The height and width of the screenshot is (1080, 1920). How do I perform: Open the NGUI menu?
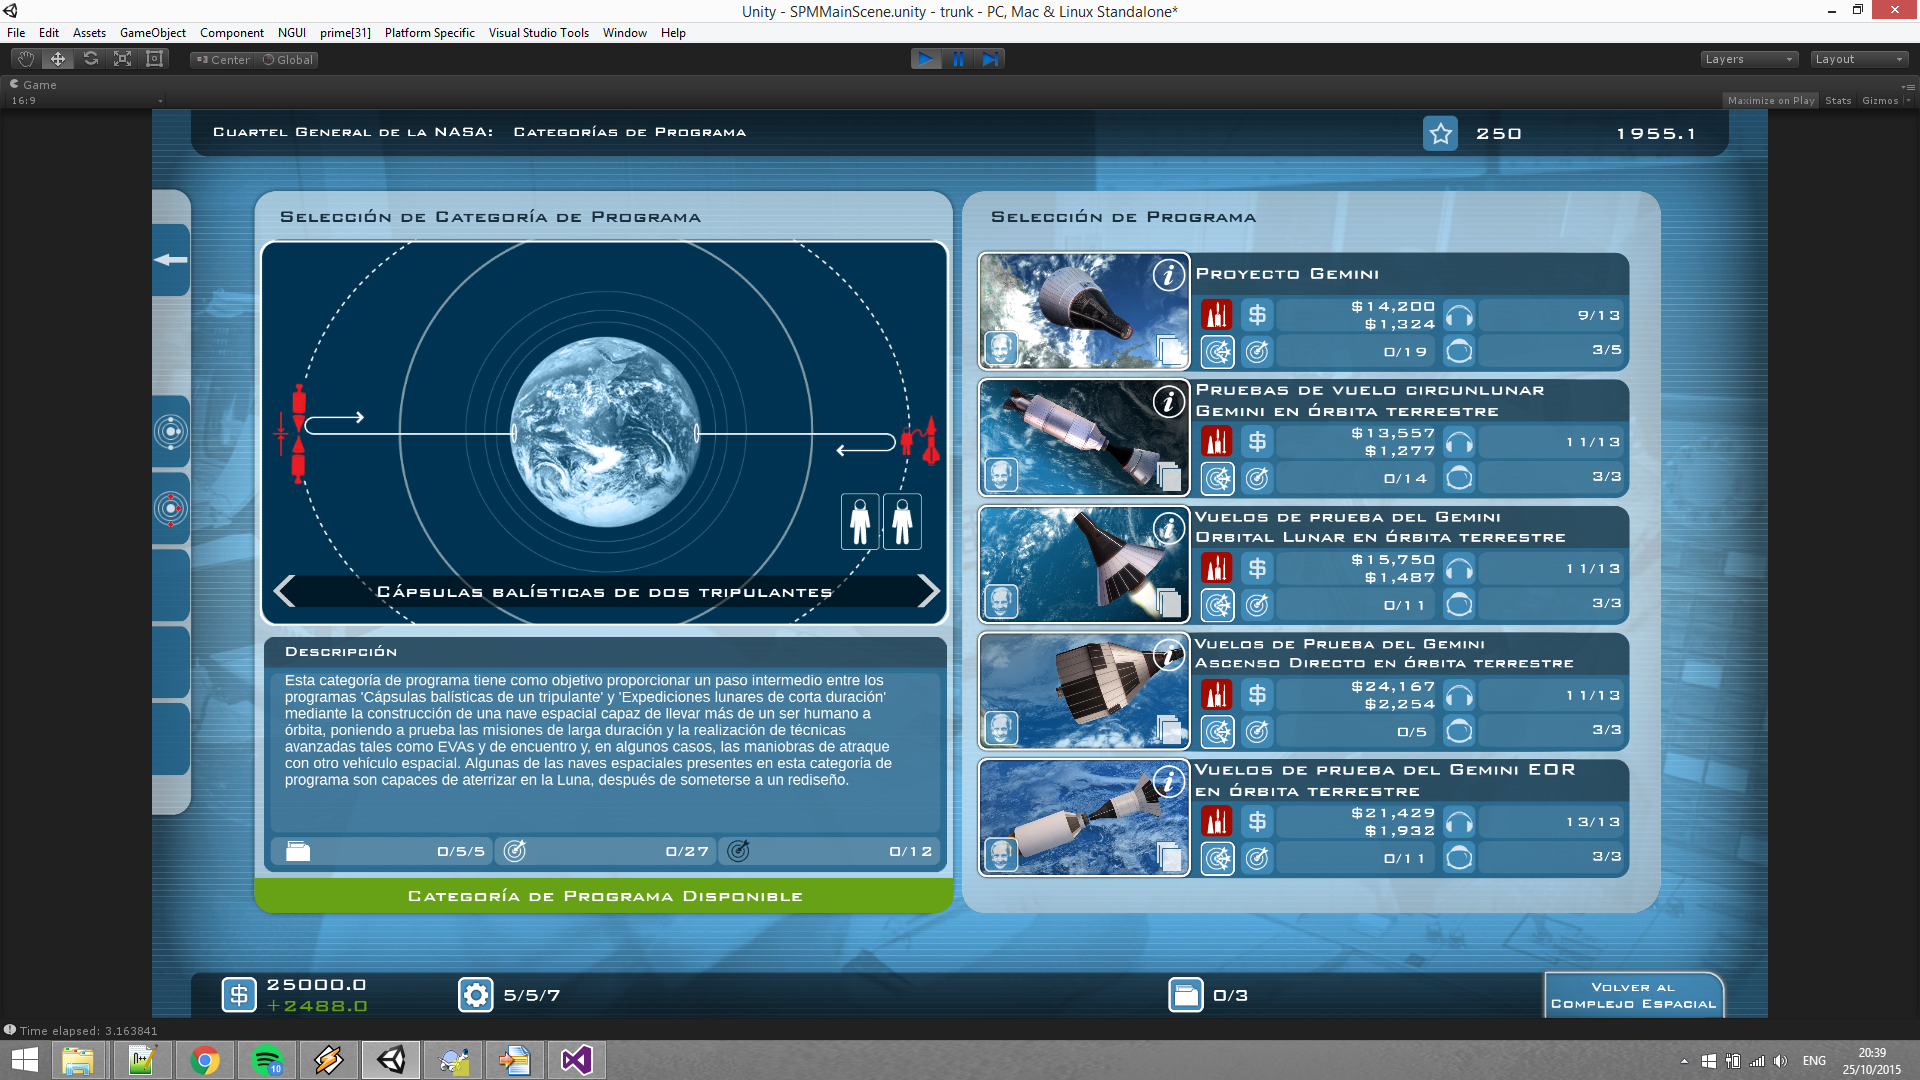[292, 33]
